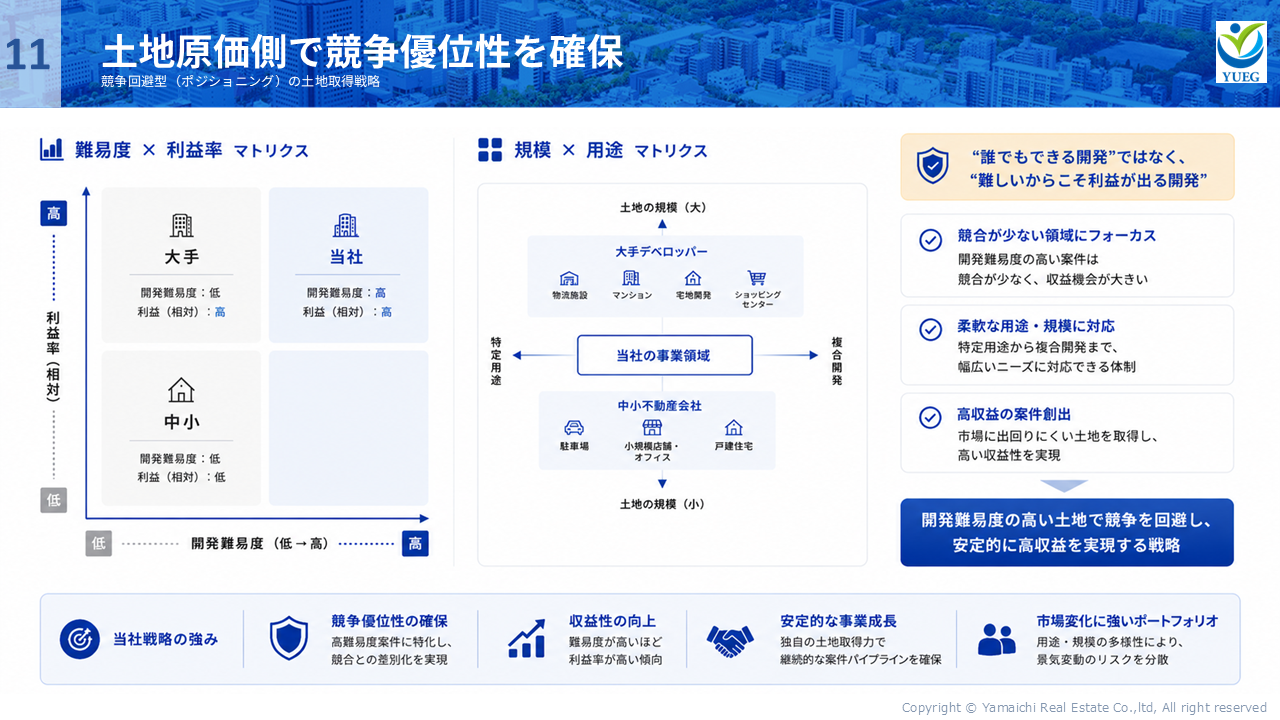
Task: Click the ショッピングセンター shopping cart icon
Action: [x=757, y=278]
